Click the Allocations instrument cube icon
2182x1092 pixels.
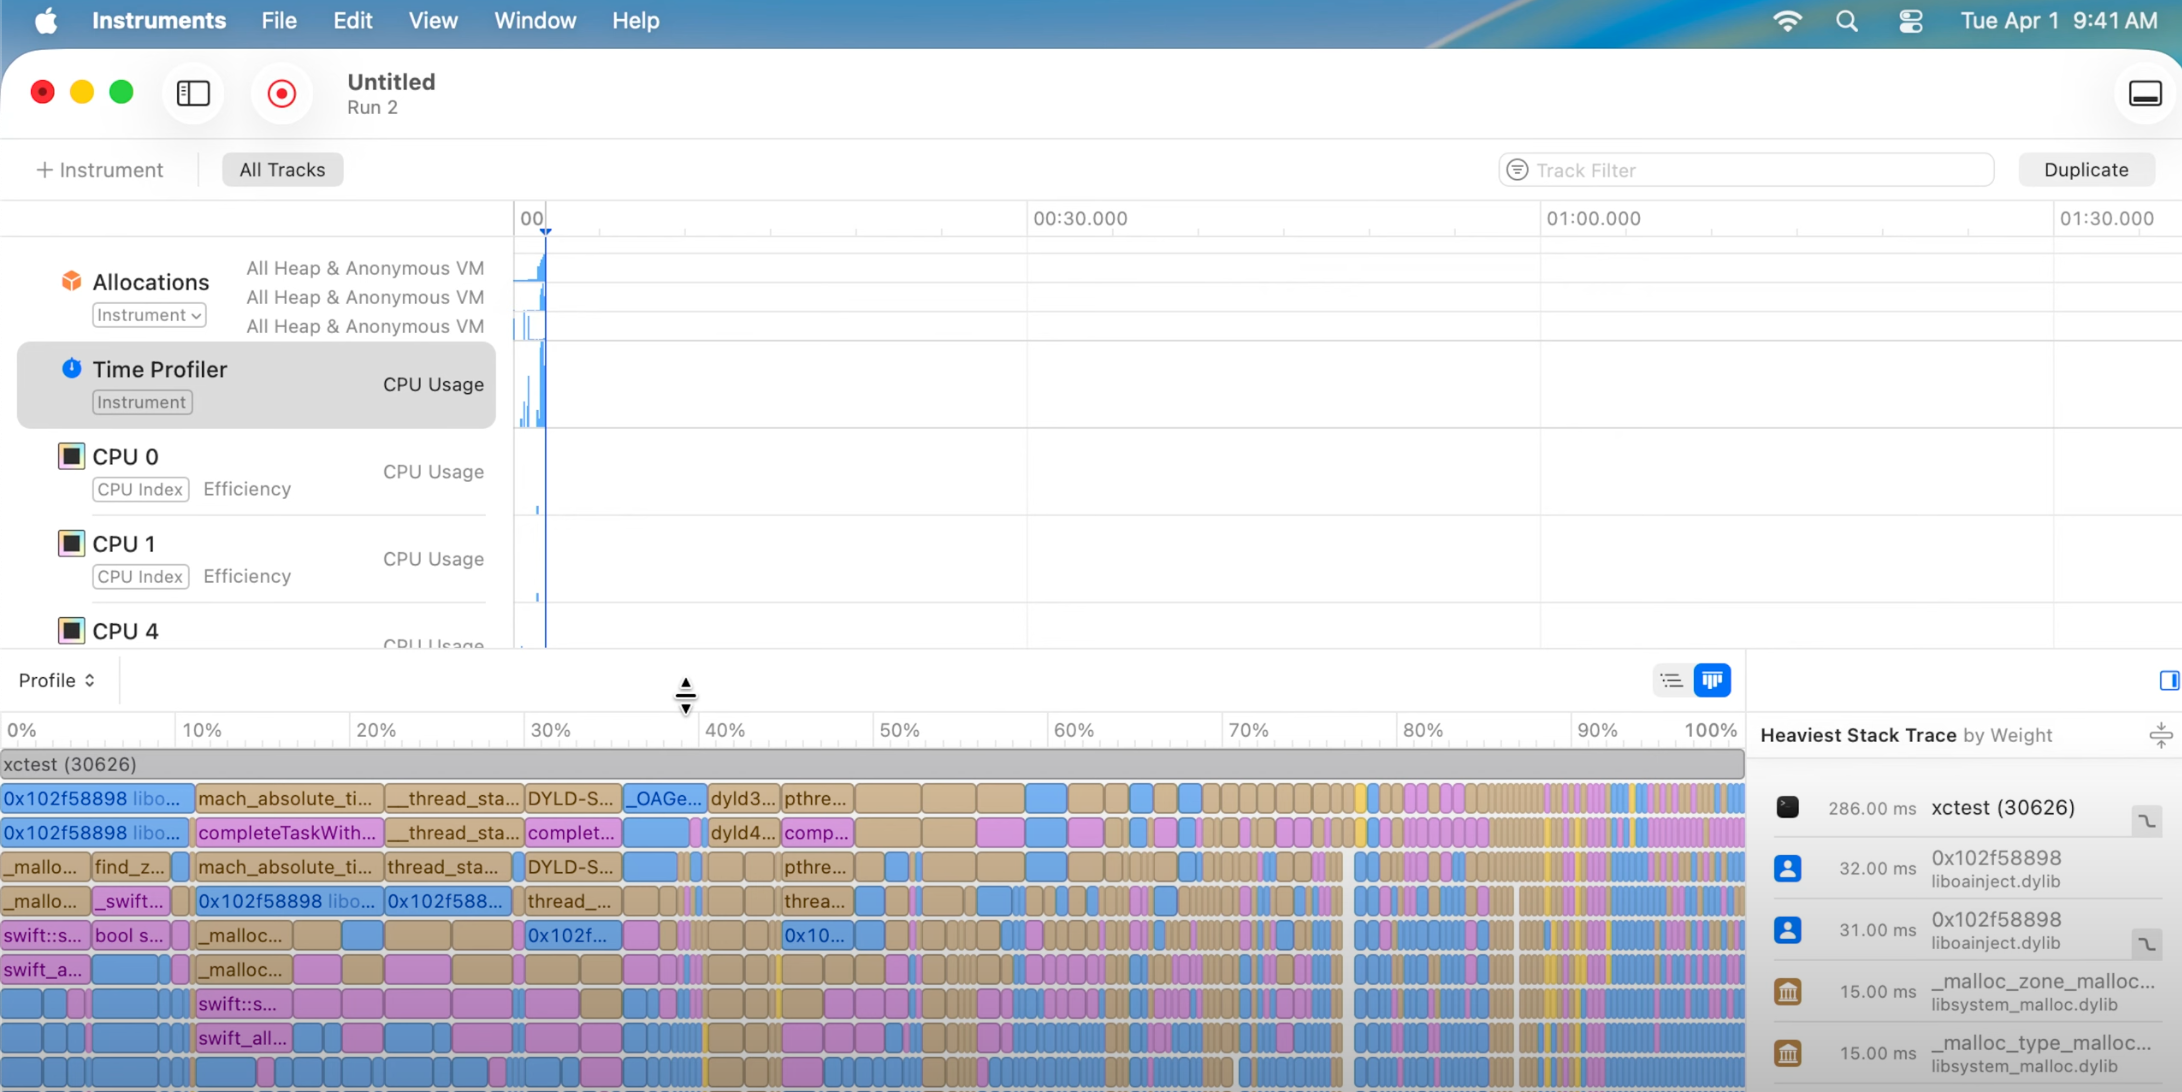click(x=71, y=281)
